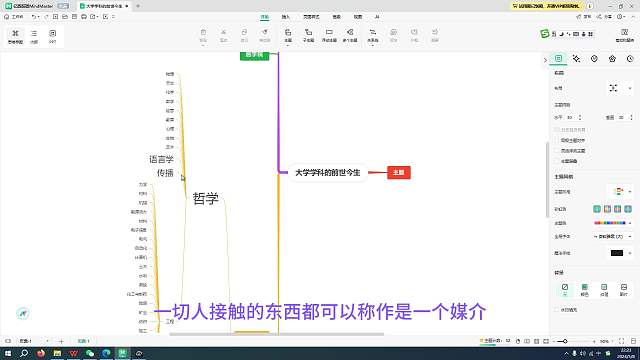The height and width of the screenshot is (360, 640).
Task: Click the floating assistant icon on canvas
Action: pyautogui.click(x=23, y=313)
